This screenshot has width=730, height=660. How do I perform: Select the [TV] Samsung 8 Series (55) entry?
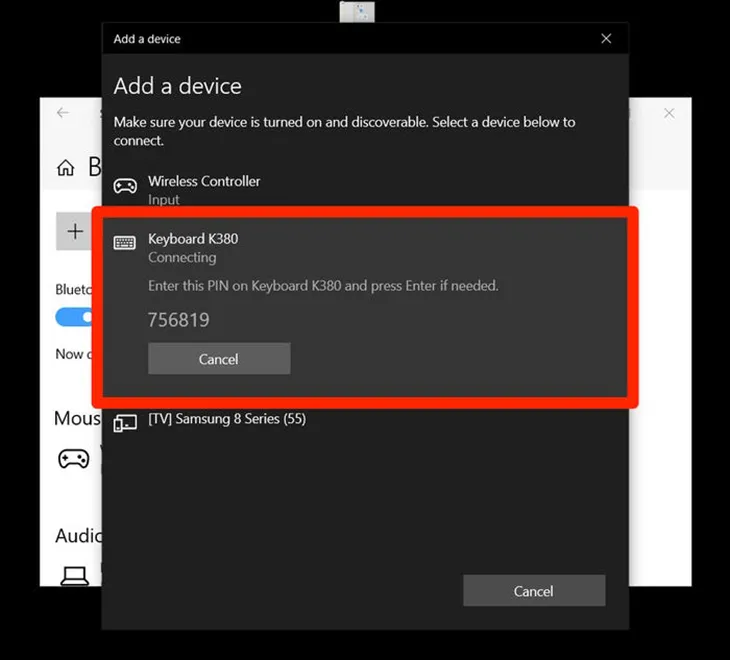click(x=227, y=419)
